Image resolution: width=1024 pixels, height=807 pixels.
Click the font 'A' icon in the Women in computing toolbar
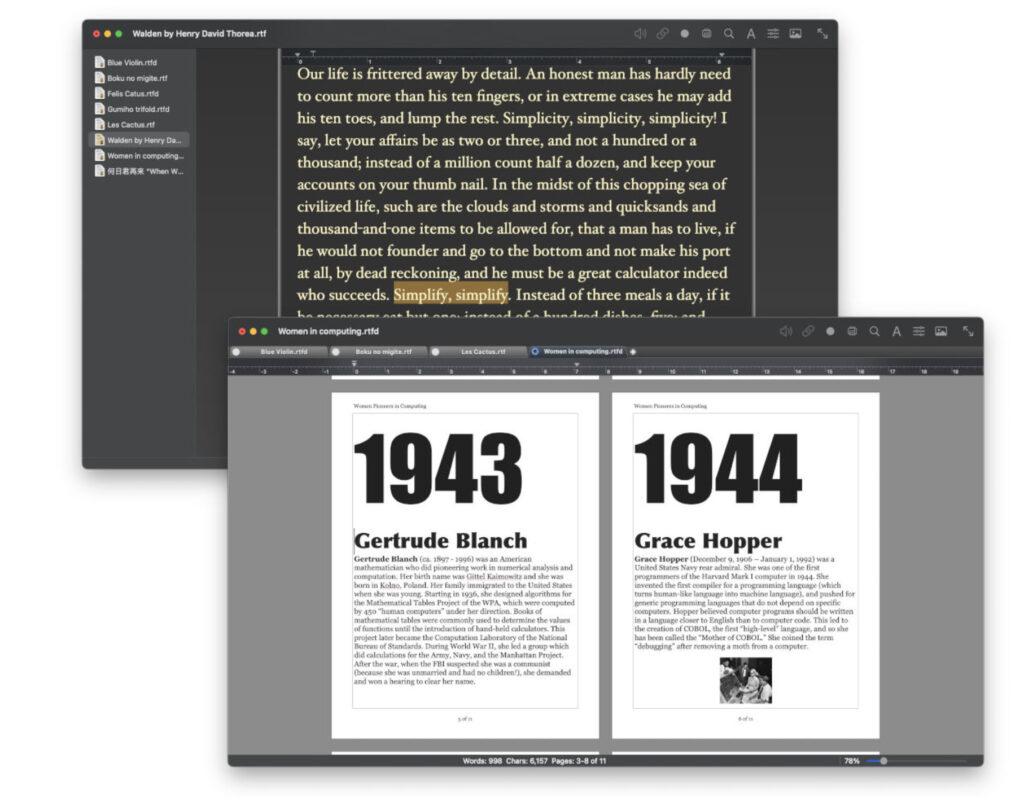click(x=897, y=331)
